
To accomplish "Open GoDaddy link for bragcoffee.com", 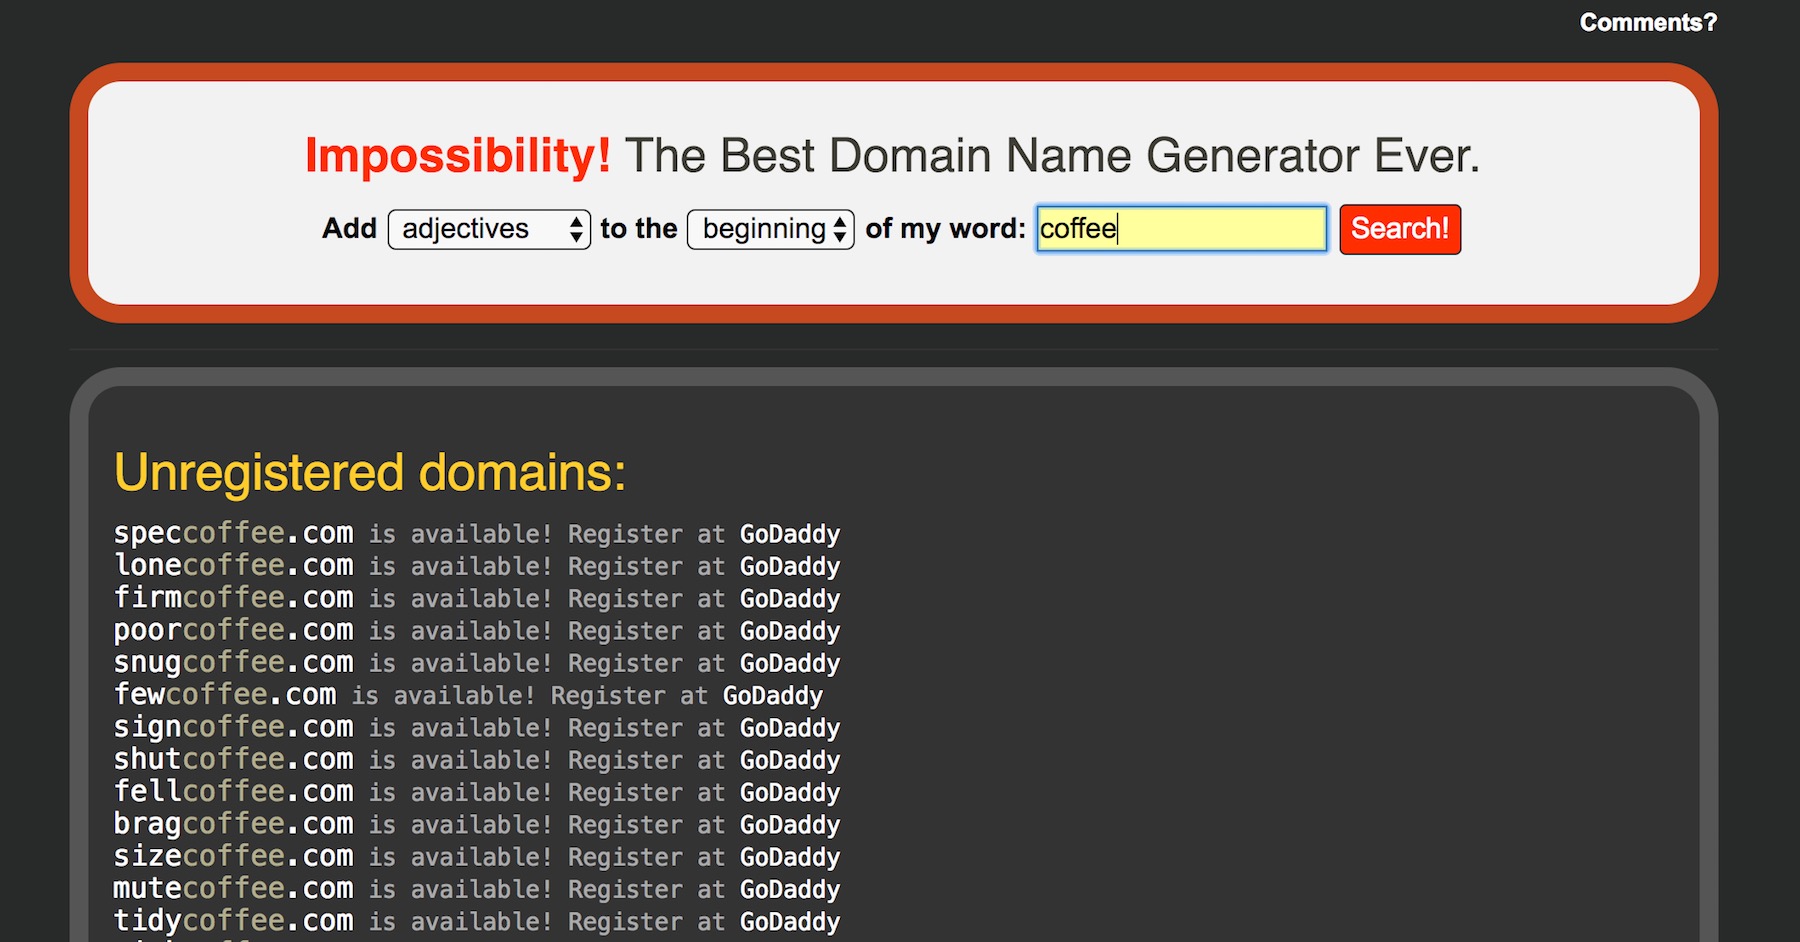I will tap(790, 825).
